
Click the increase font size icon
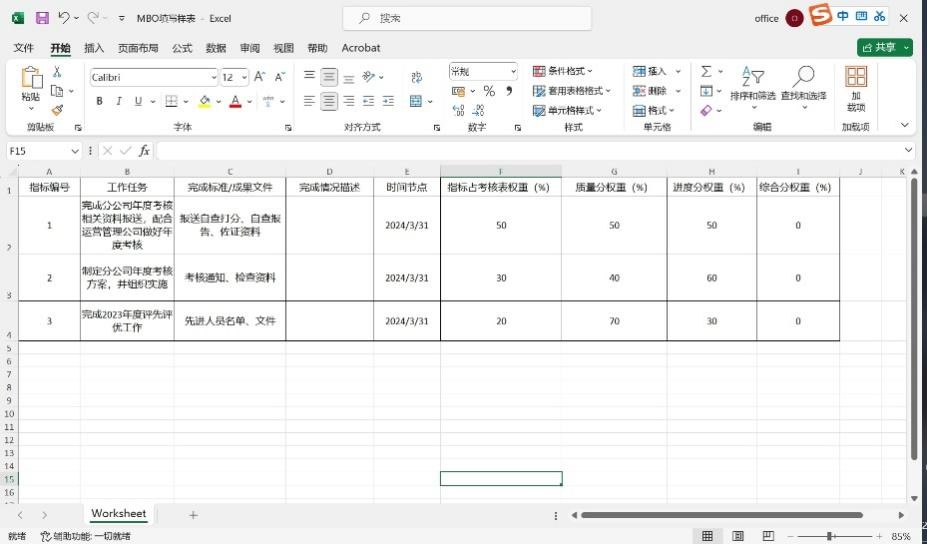(259, 77)
